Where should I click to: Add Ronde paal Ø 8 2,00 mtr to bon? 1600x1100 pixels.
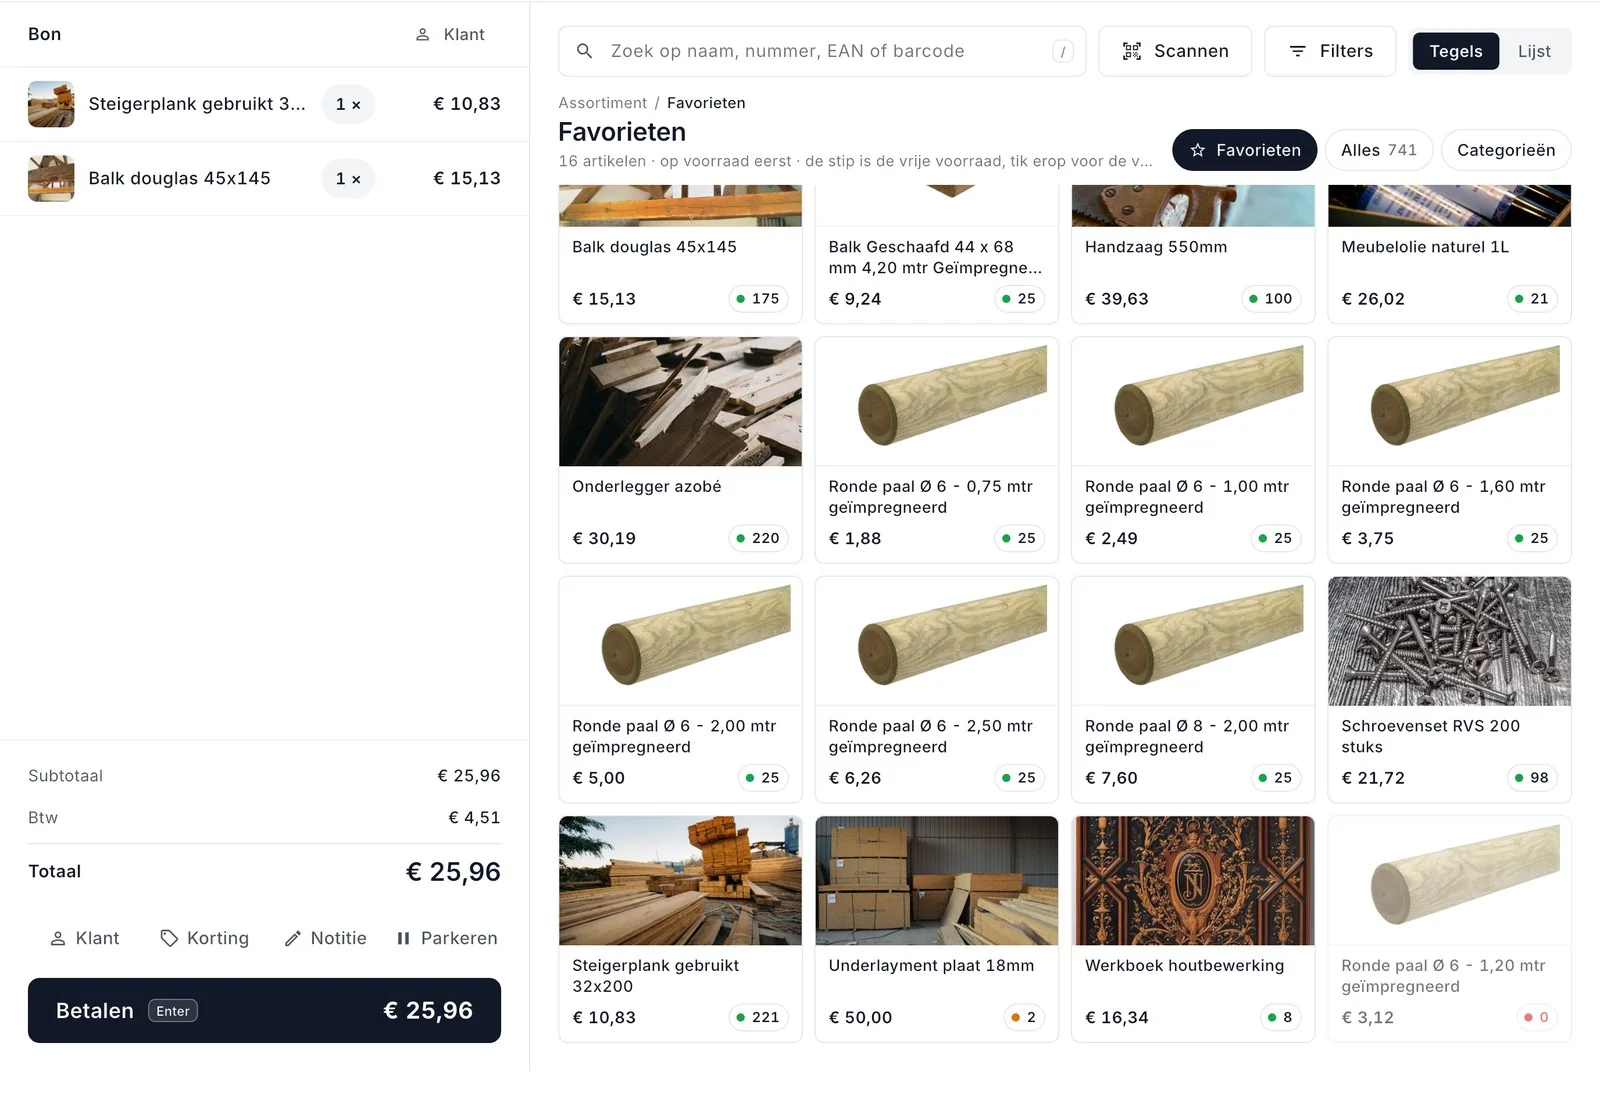(1193, 689)
